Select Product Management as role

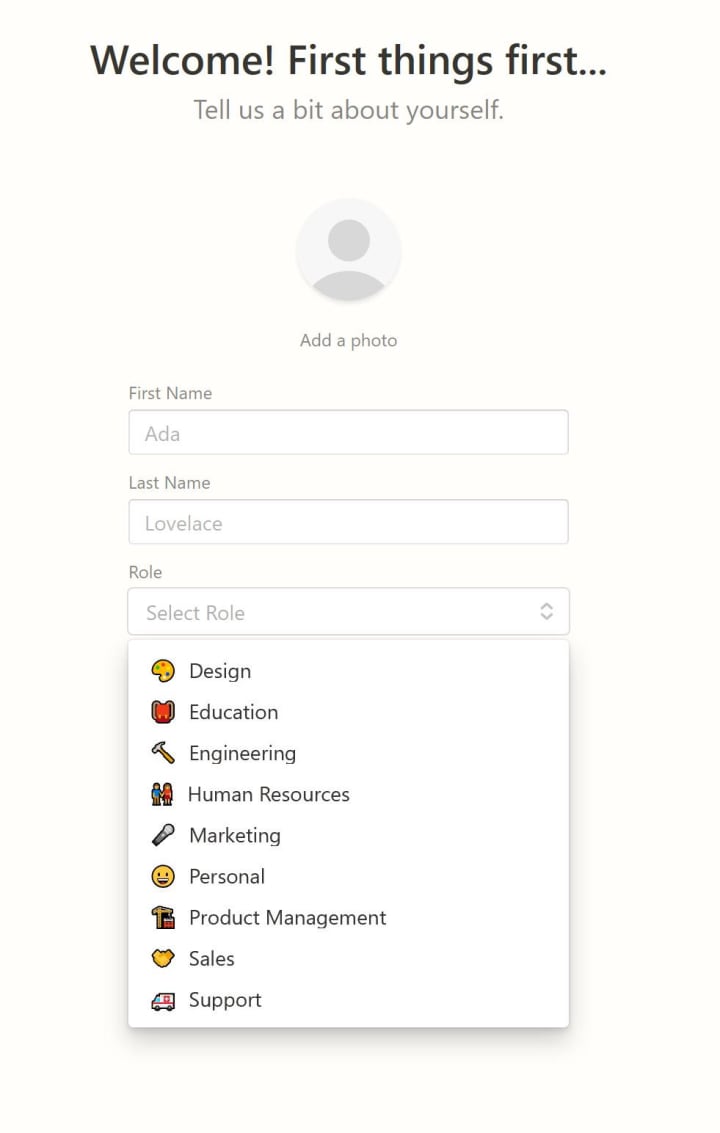point(287,918)
